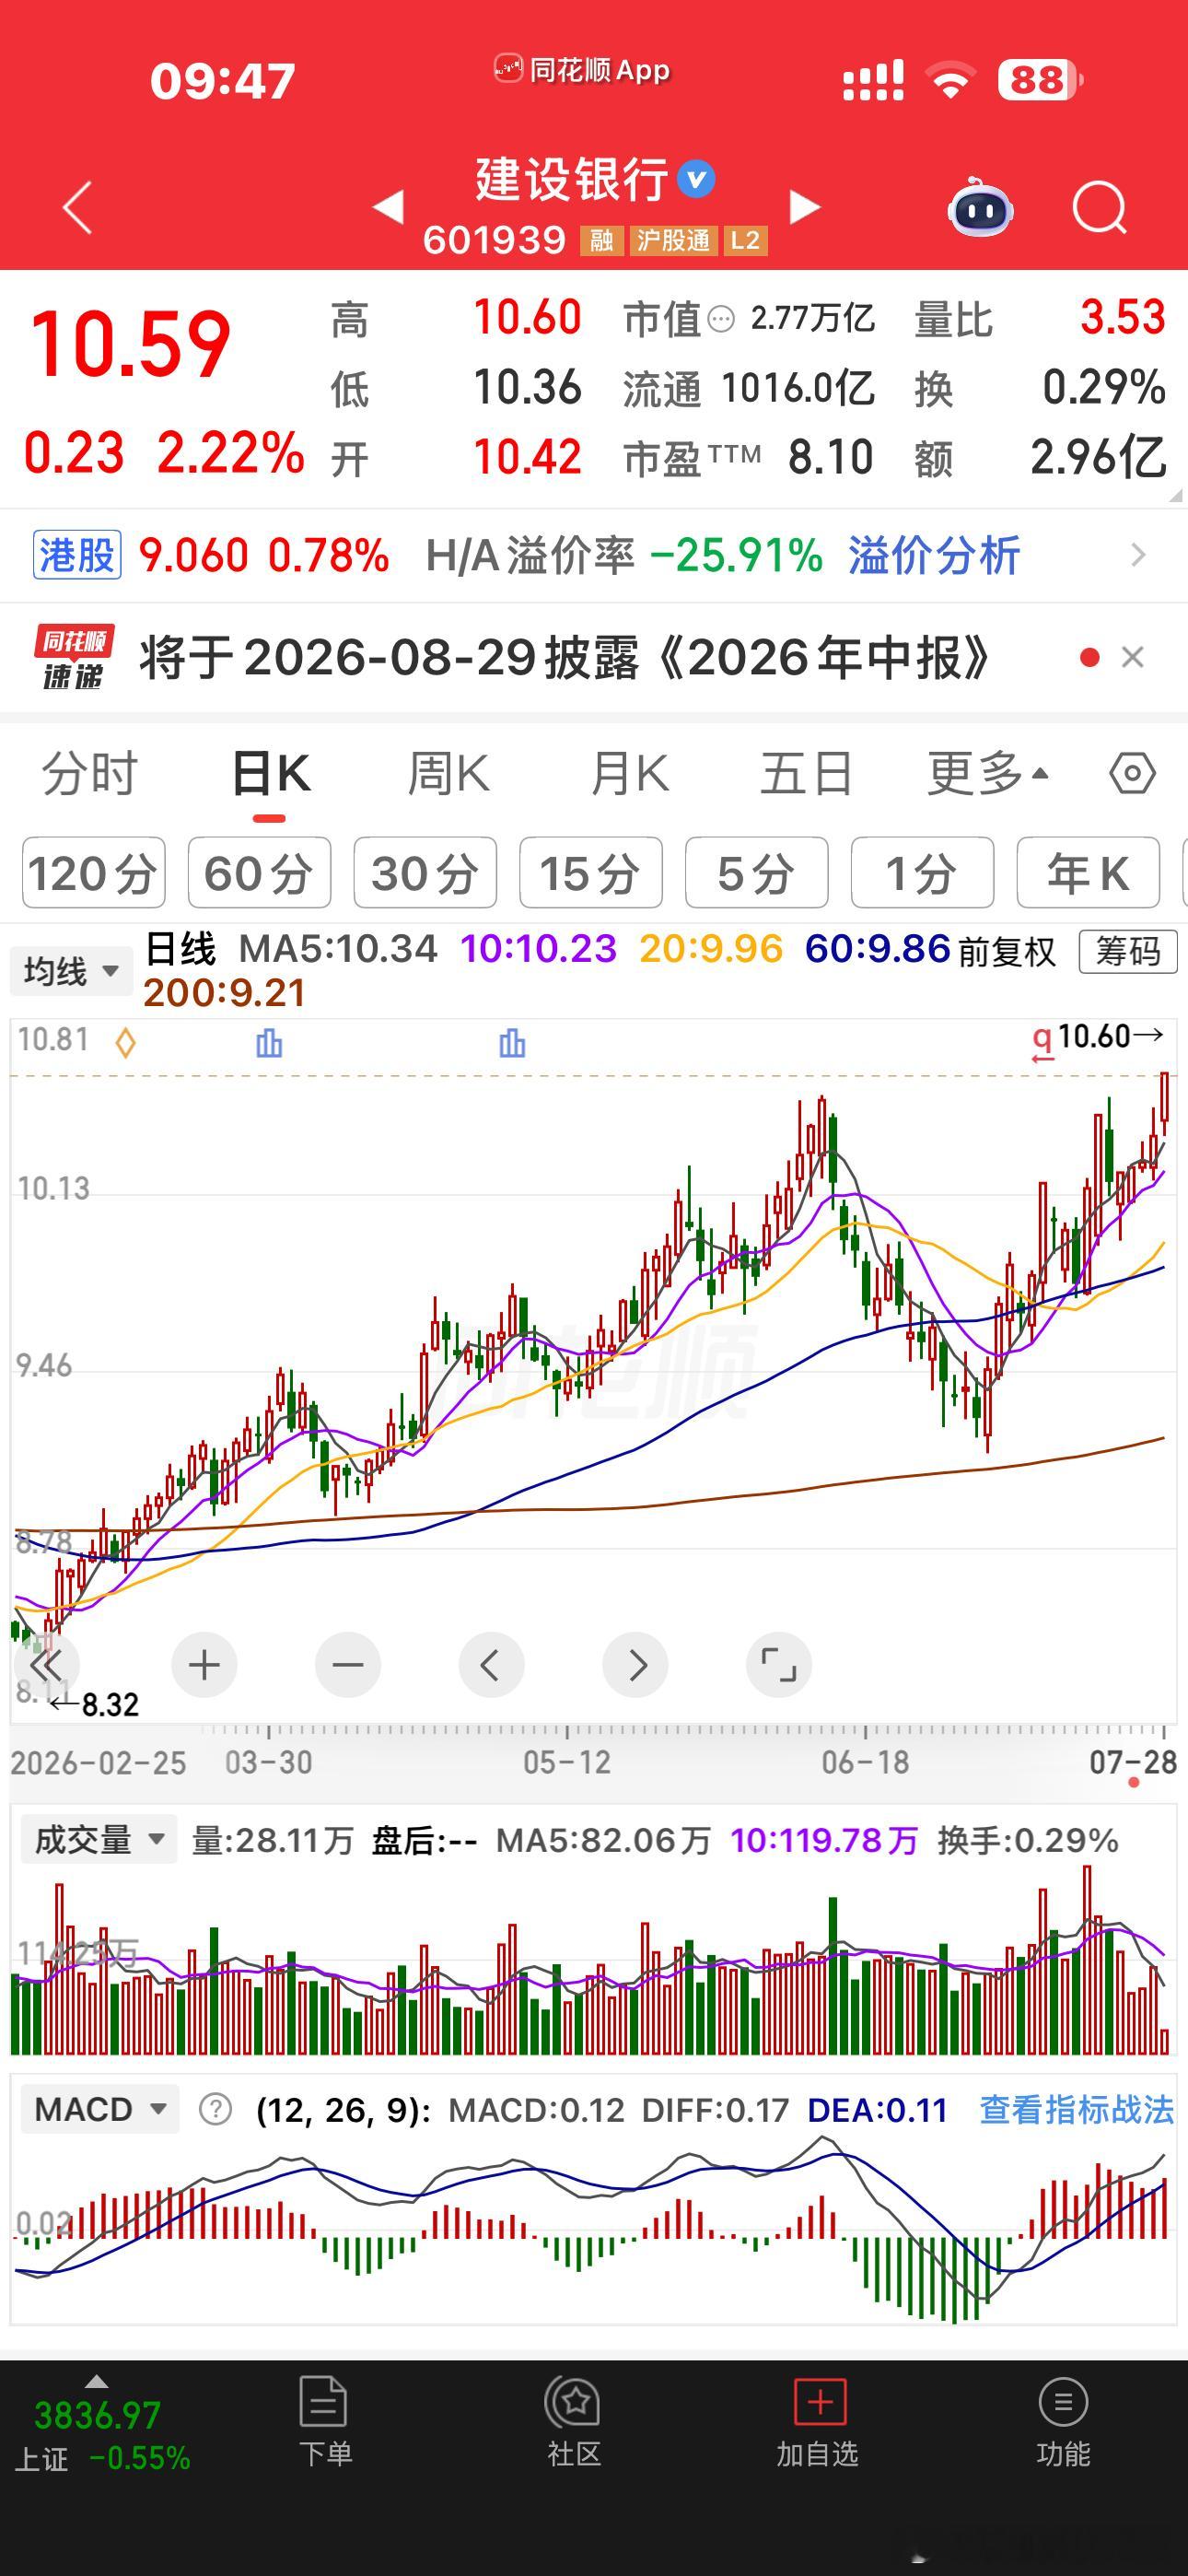Open 下单 order placement
Screen dimensions: 1188x2576
[x=324, y=2423]
